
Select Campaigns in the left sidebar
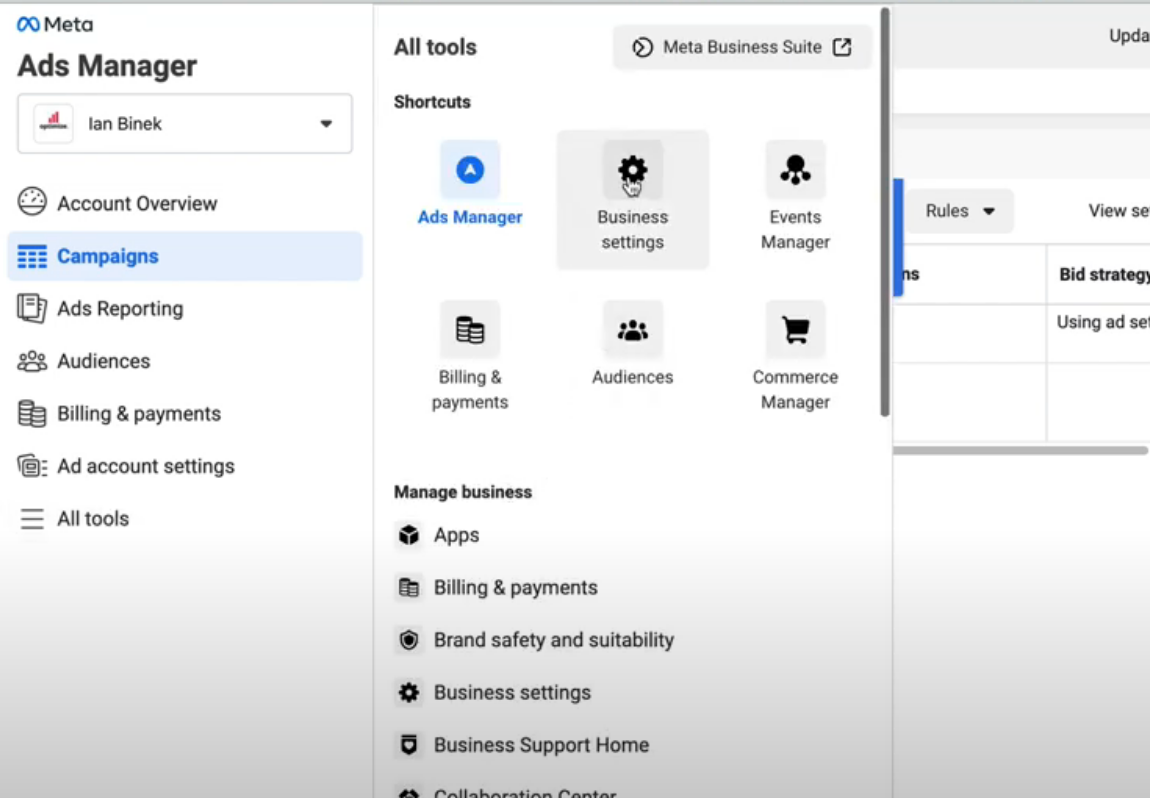tap(185, 256)
